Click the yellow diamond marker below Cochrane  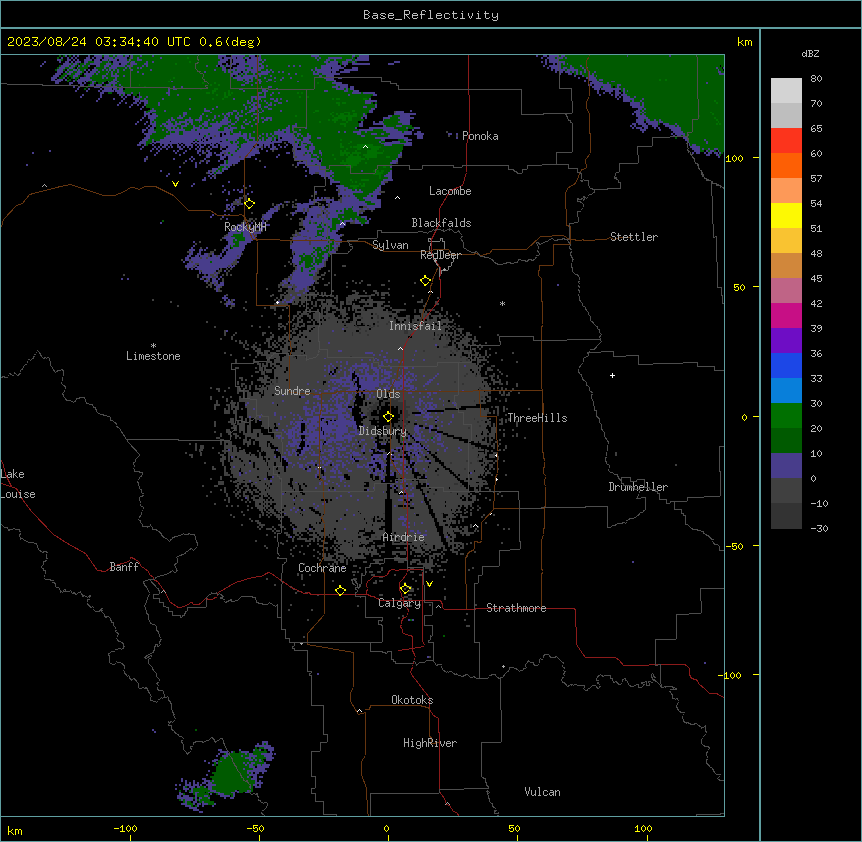click(x=340, y=590)
